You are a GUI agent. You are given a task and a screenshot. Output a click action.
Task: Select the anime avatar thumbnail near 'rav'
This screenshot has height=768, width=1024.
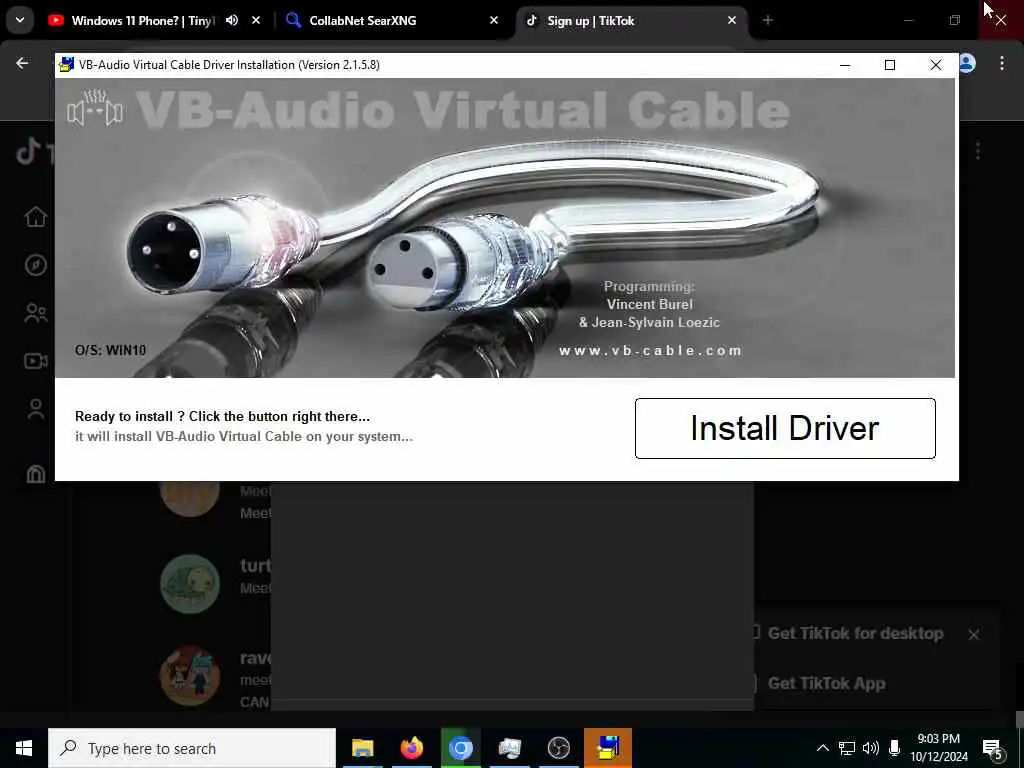[190, 676]
